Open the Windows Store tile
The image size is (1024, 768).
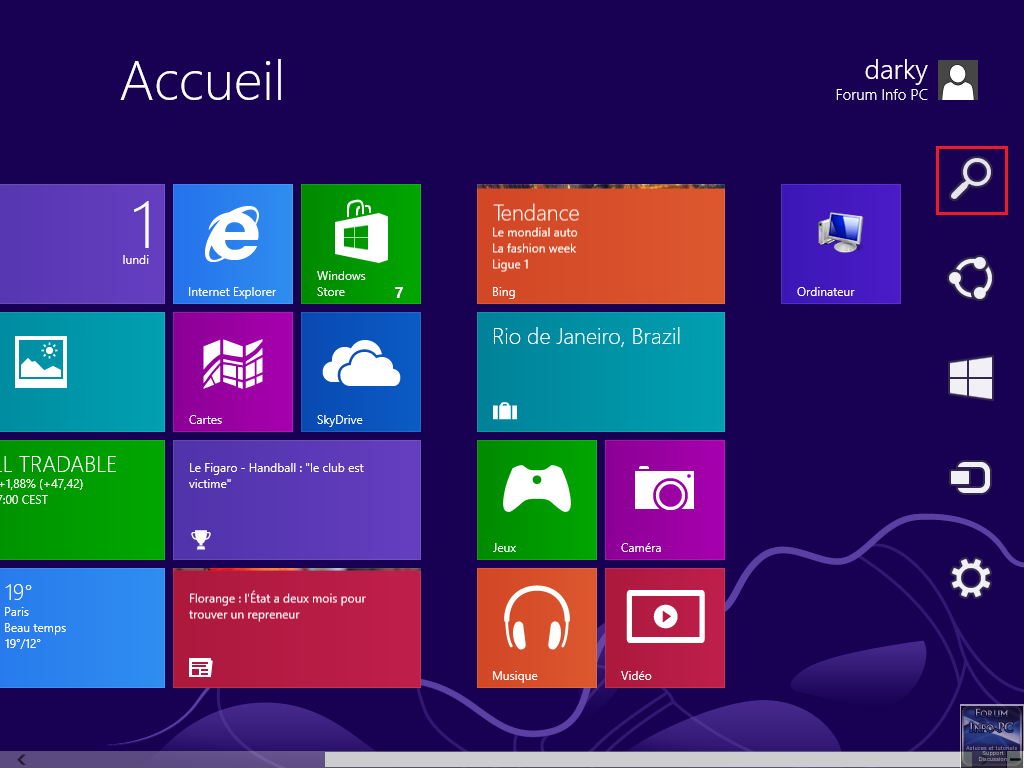coord(360,244)
